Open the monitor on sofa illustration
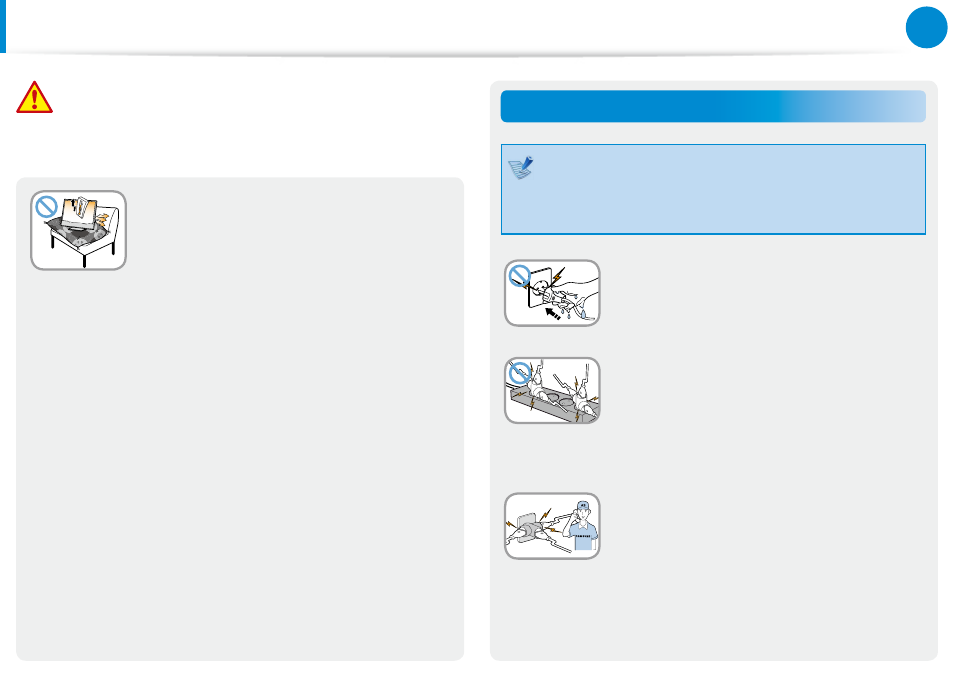The height and width of the screenshot is (677, 954). tap(78, 230)
